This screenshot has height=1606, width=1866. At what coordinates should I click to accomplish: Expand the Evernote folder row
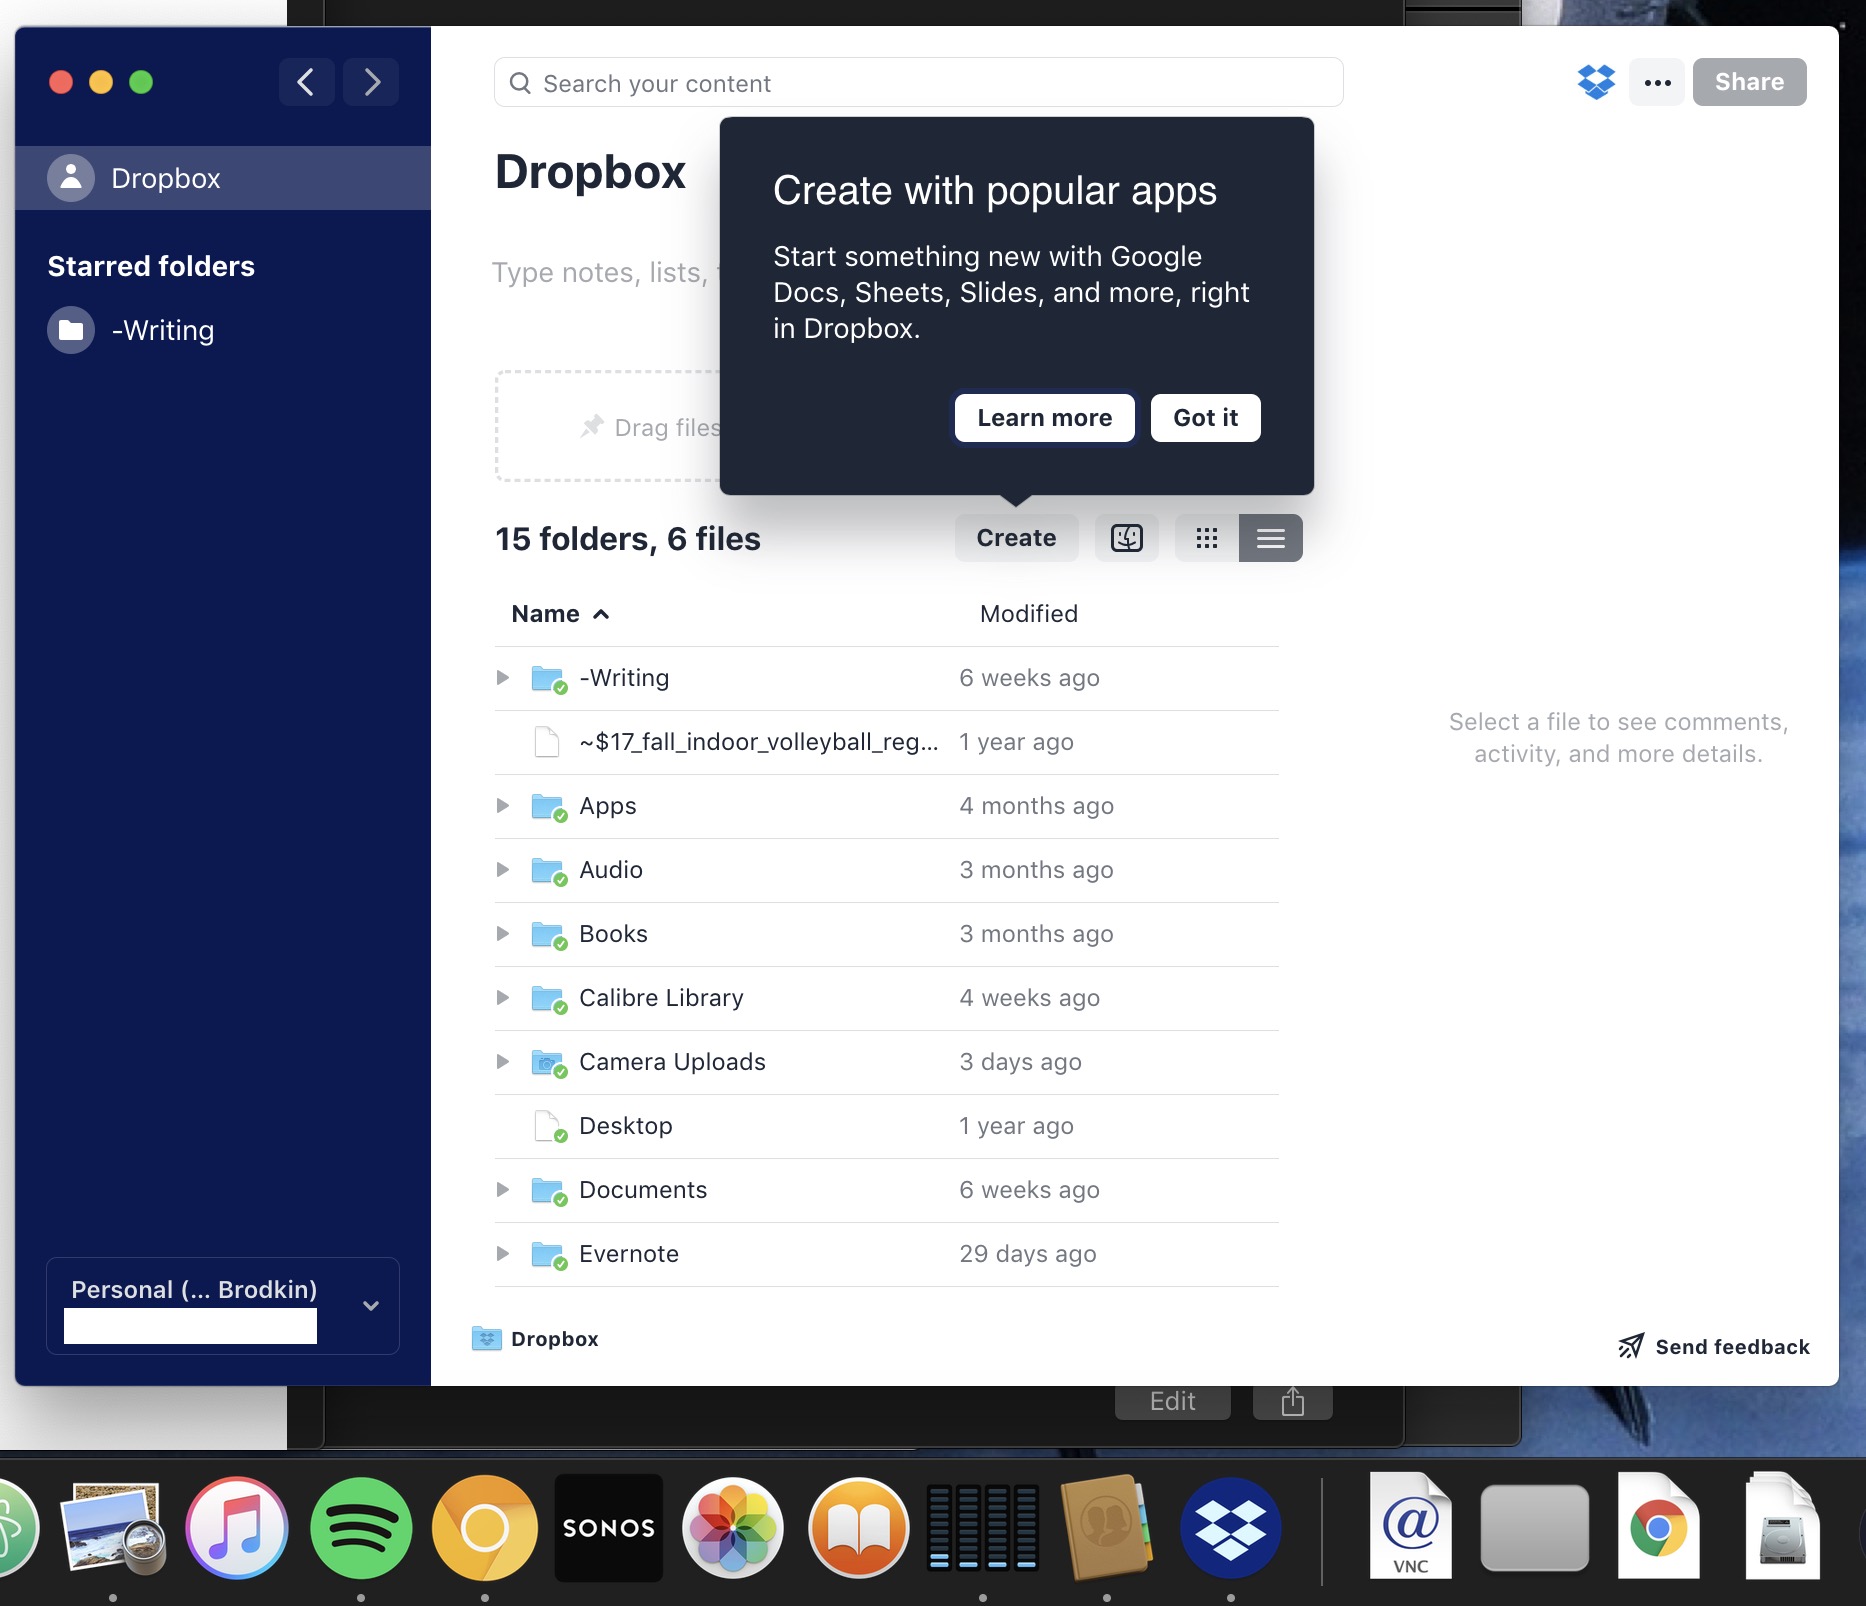coord(503,1253)
